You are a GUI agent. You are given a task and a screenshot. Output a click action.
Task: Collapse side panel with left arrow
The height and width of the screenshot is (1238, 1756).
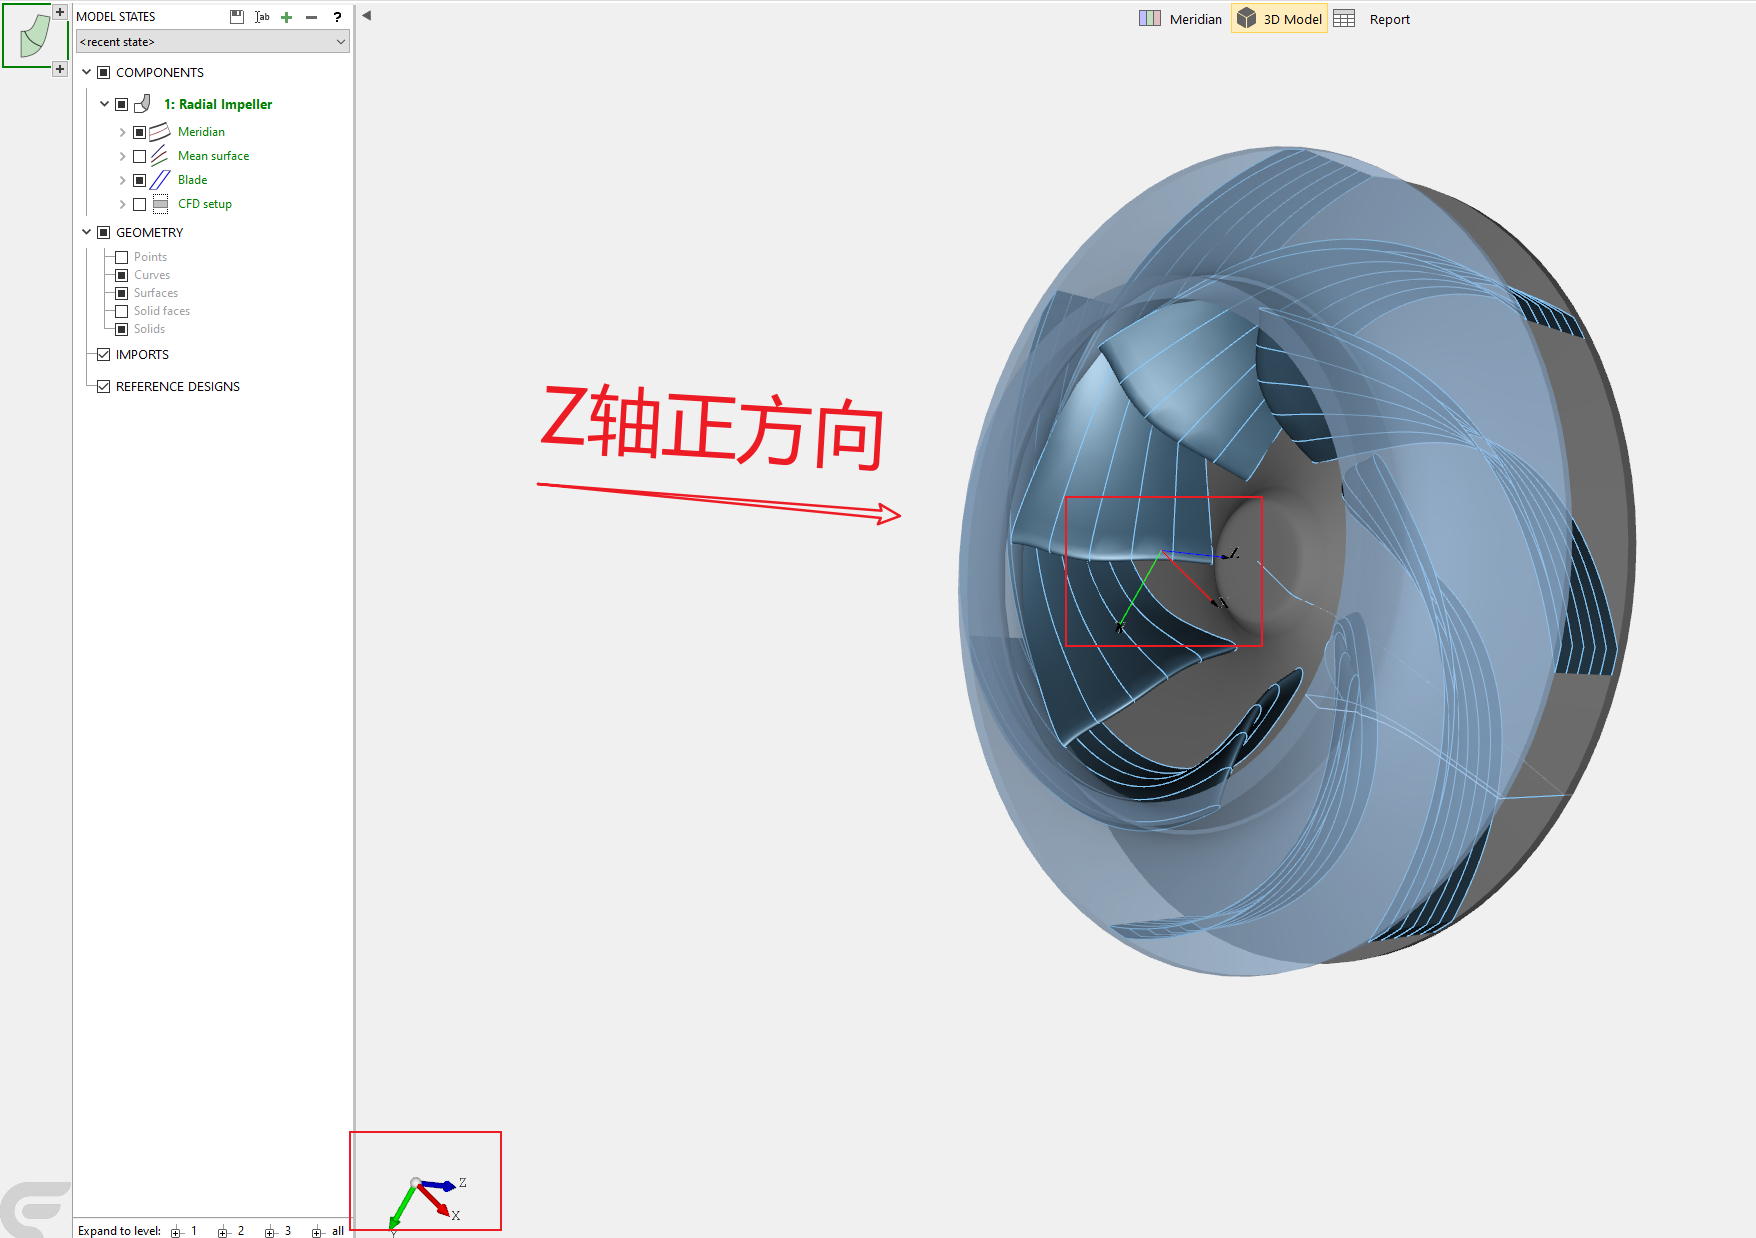click(x=366, y=15)
